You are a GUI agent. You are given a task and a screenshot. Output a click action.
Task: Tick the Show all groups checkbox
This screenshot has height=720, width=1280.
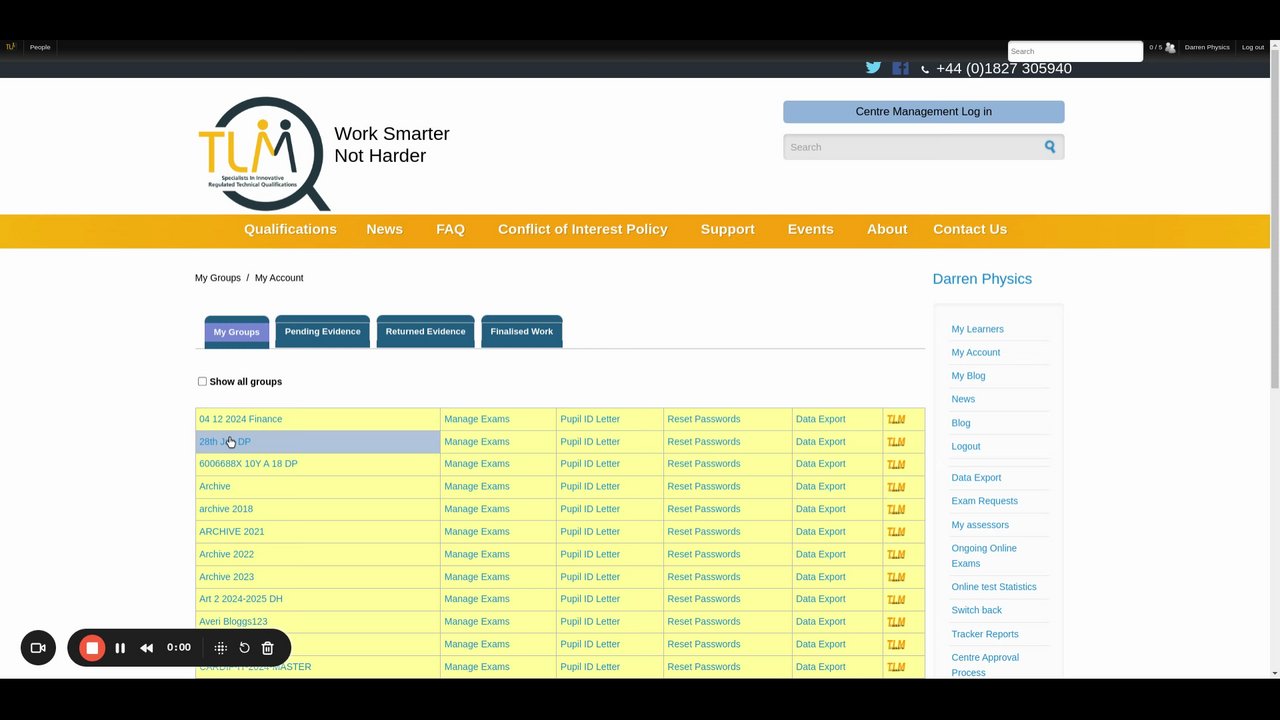(x=202, y=381)
